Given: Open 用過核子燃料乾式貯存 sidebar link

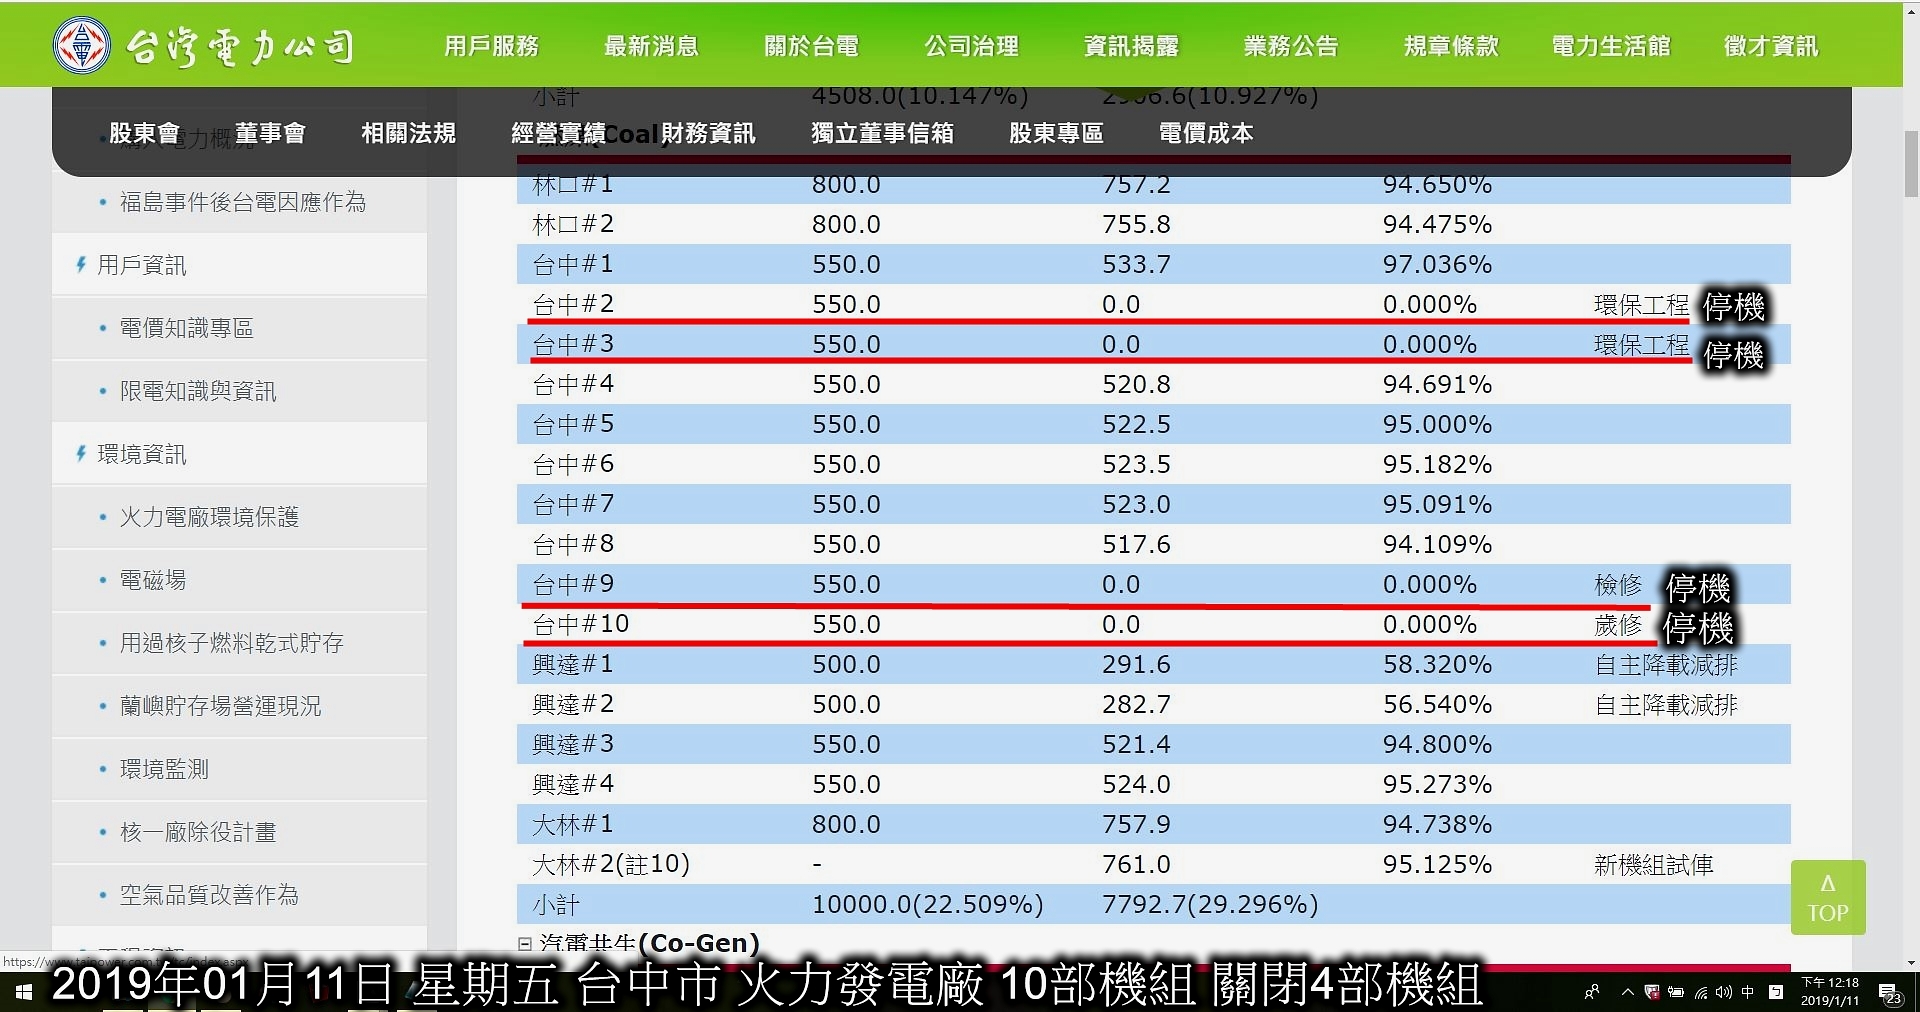Looking at the screenshot, I should coord(232,643).
